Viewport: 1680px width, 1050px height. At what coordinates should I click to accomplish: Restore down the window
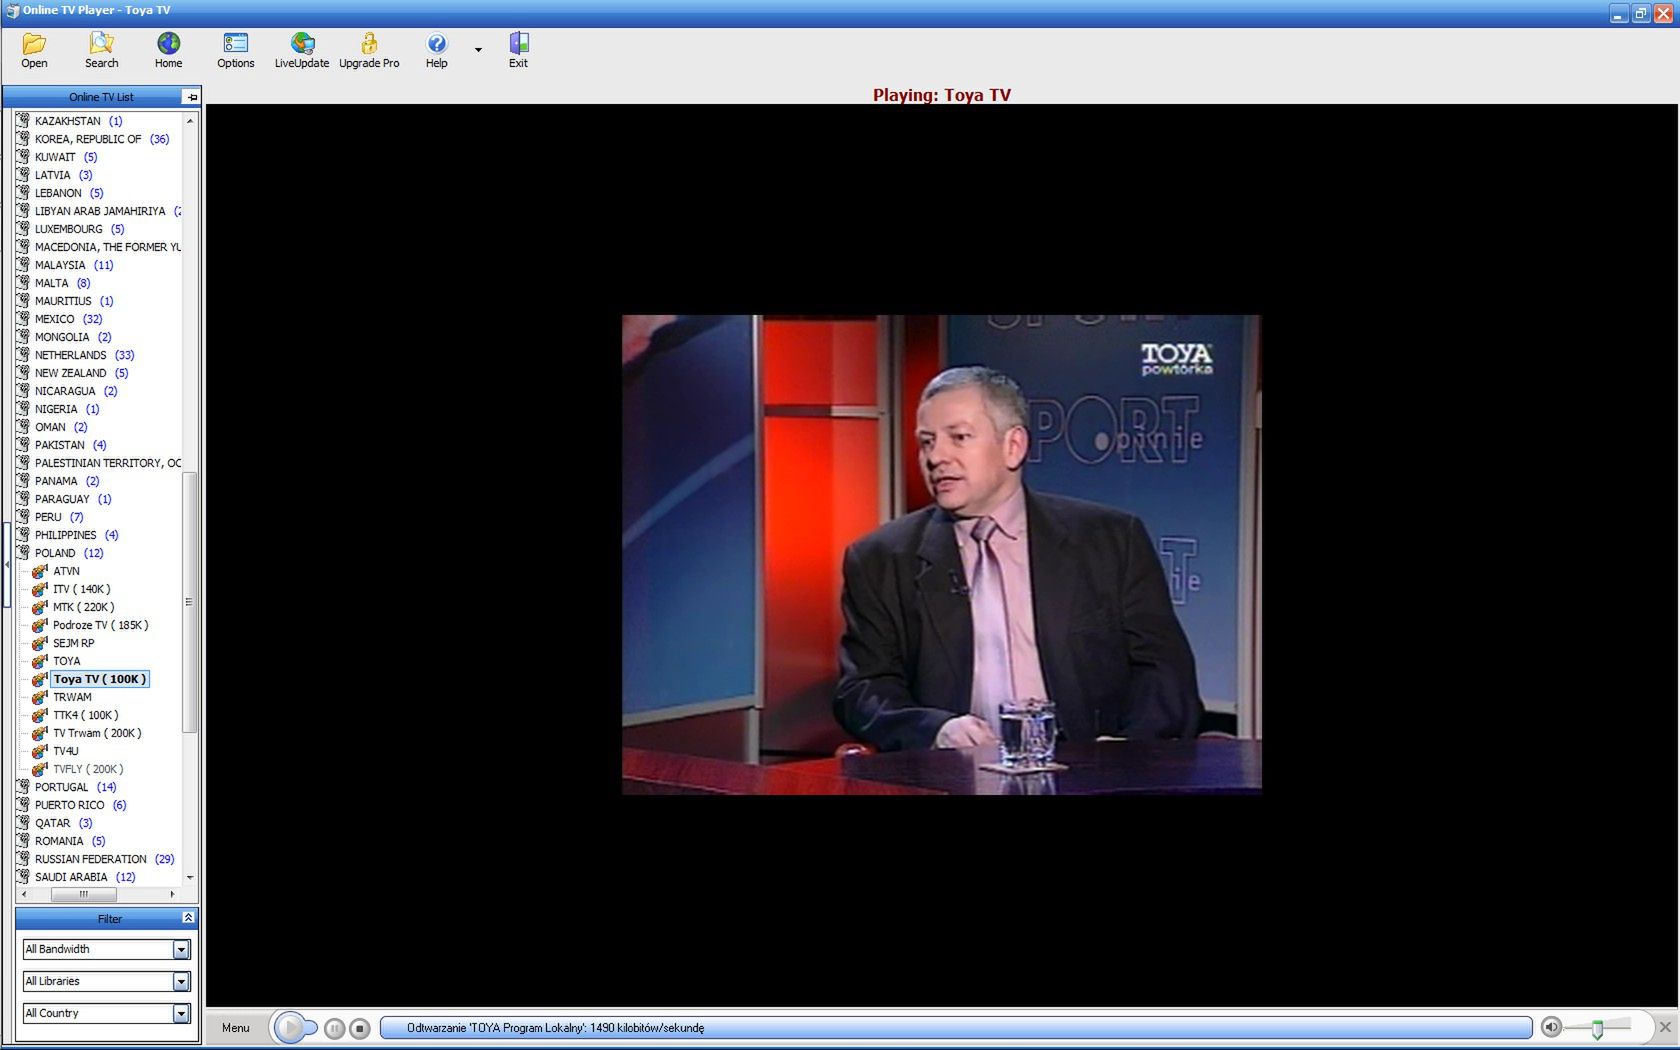pyautogui.click(x=1640, y=13)
